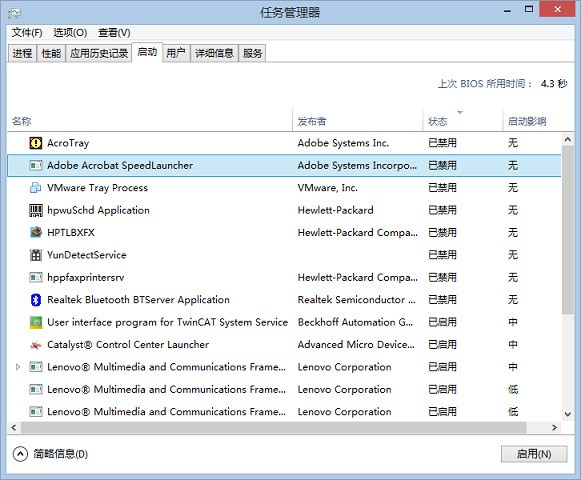Viewport: 581px width, 480px height.
Task: Click 已启用 status on Catalyst row
Action: (x=442, y=345)
